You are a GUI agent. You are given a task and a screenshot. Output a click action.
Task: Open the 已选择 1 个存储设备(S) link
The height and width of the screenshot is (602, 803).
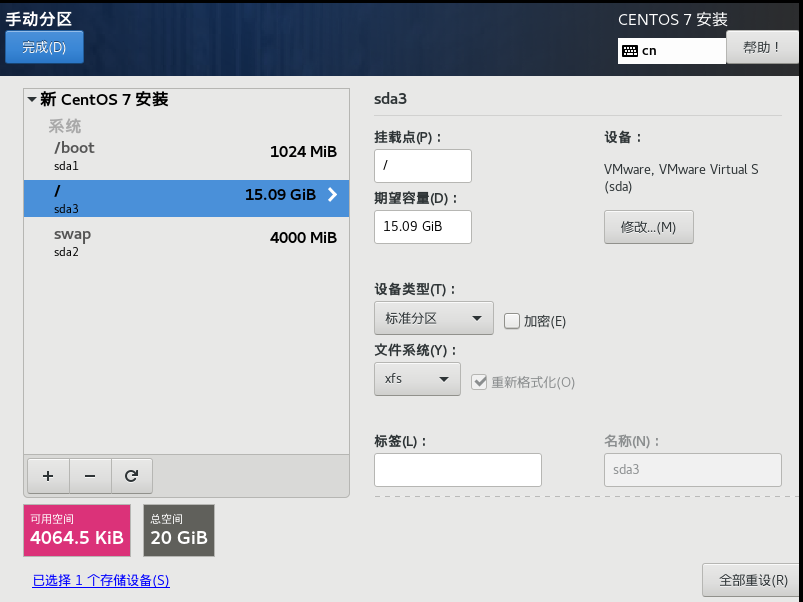[101, 580]
